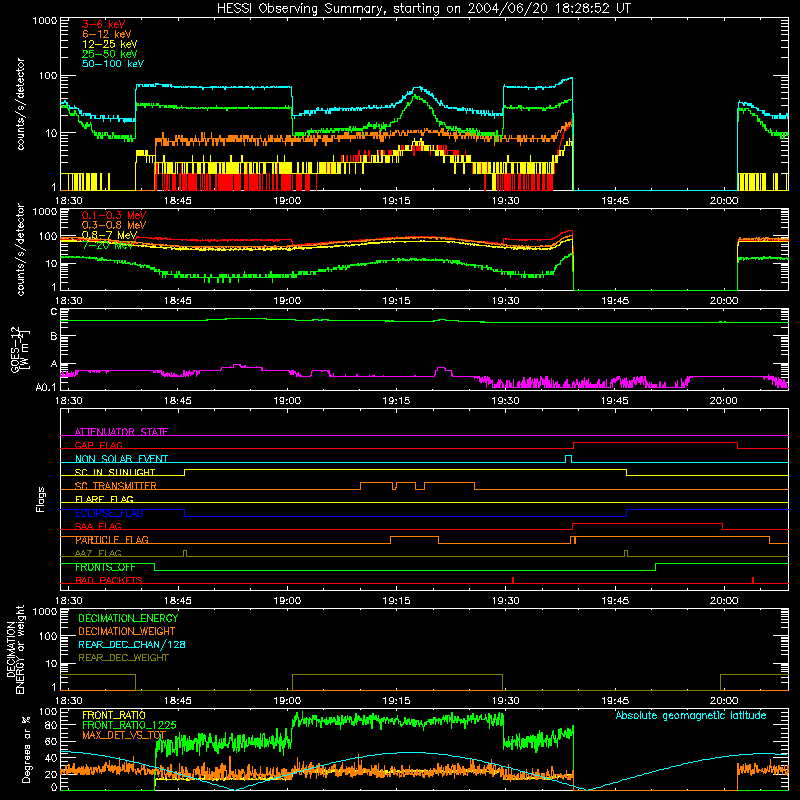Select the 0.1-0.3 MeV legend label
This screenshot has height=800, width=800.
pos(114,215)
